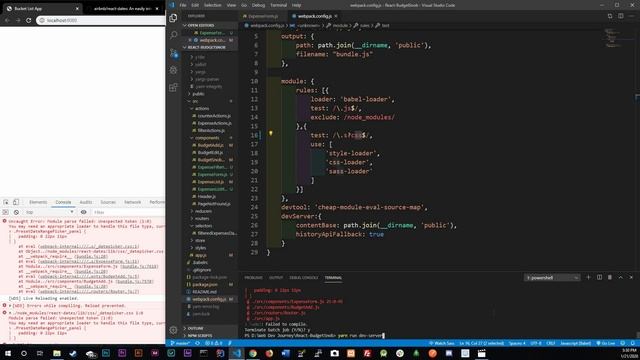Click the lightbulb quick-fix icon on line 16
The width and height of the screenshot is (640, 360).
(270, 133)
